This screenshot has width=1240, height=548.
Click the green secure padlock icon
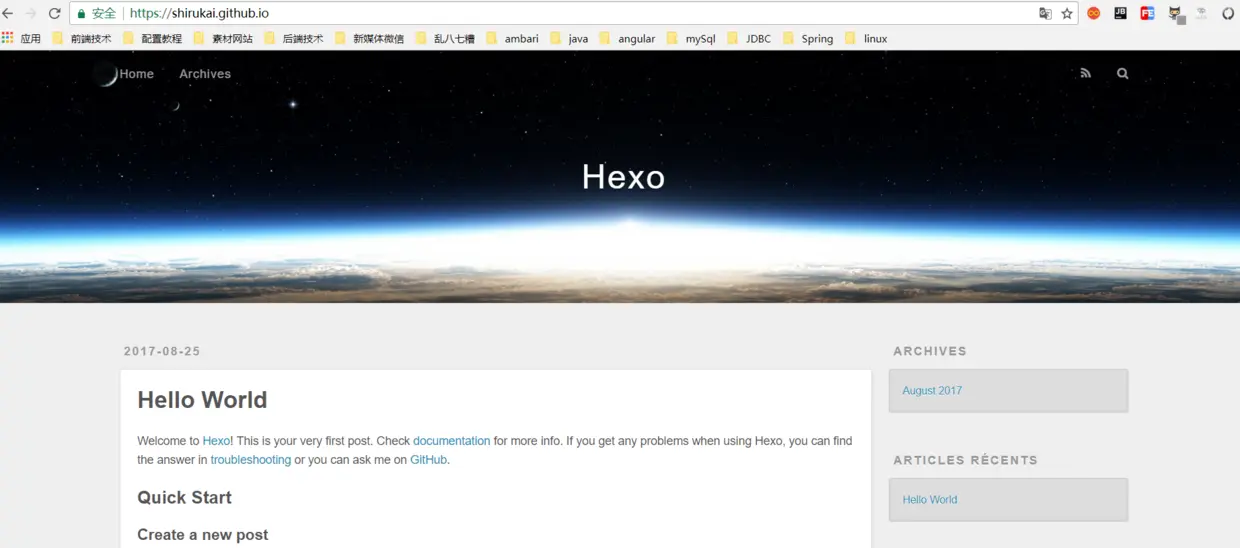[82, 14]
